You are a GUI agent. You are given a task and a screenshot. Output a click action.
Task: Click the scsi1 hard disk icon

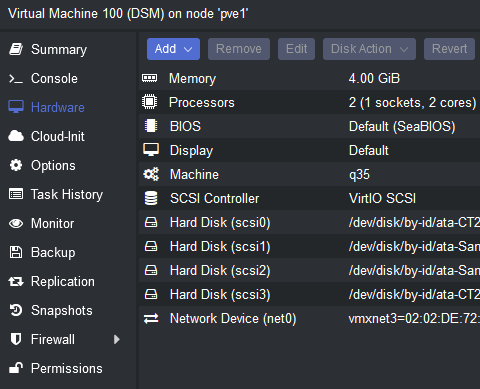(x=151, y=246)
